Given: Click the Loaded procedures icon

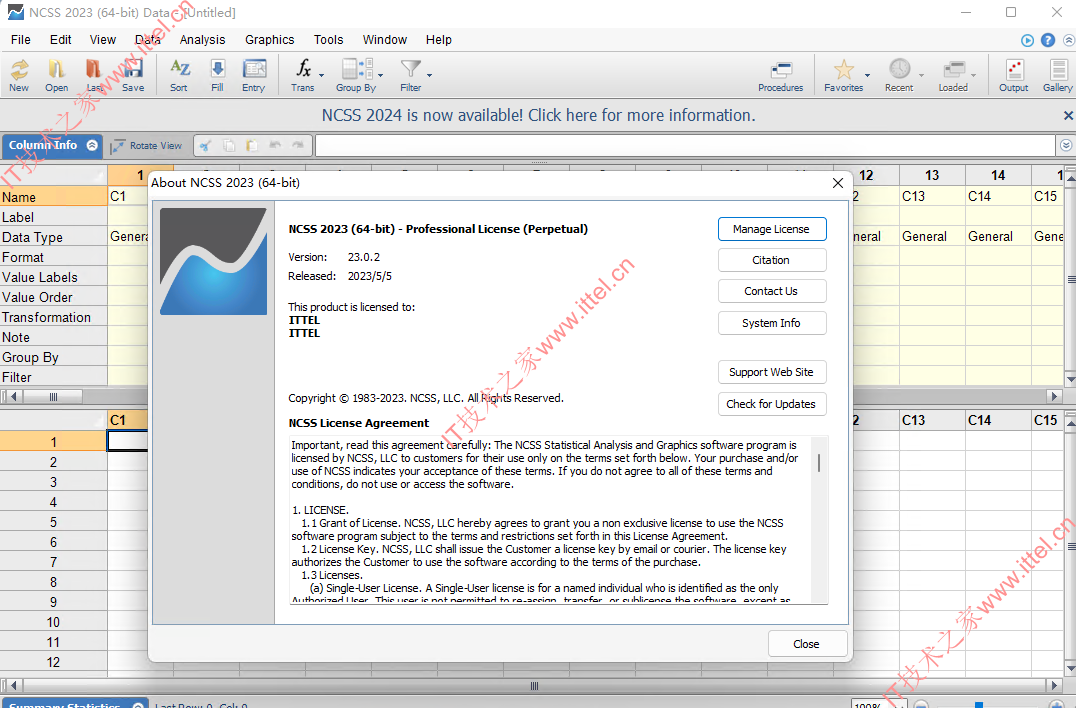Looking at the screenshot, I should click(953, 74).
